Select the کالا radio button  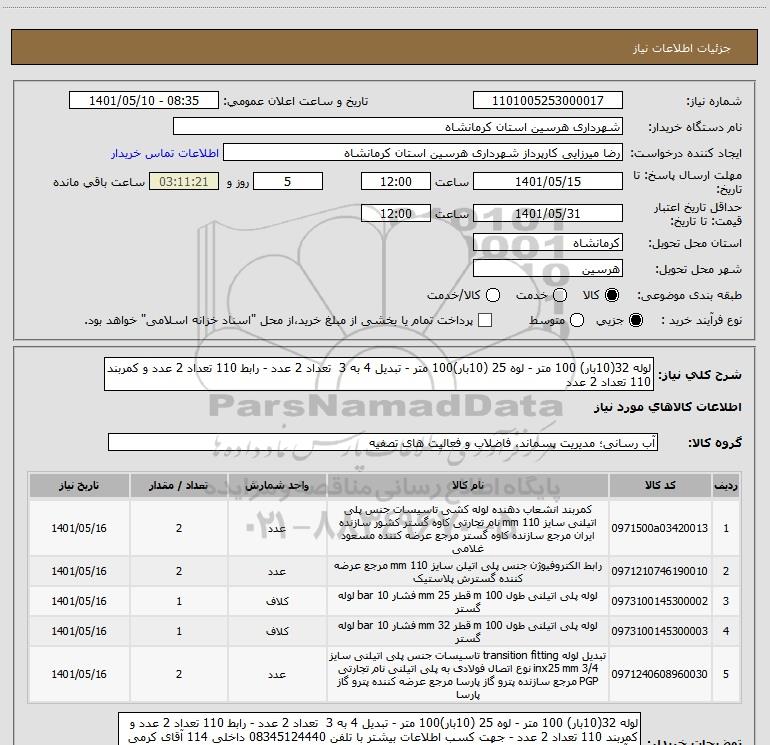[x=612, y=295]
